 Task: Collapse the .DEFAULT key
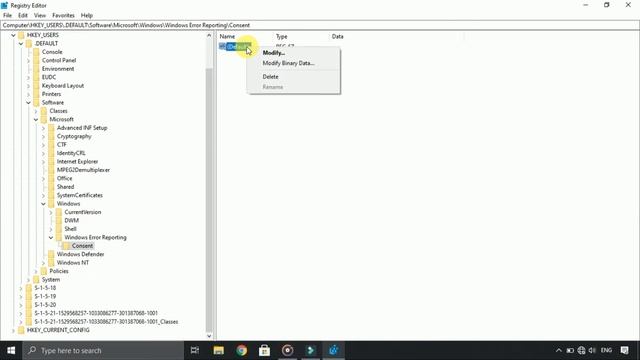coord(21,44)
